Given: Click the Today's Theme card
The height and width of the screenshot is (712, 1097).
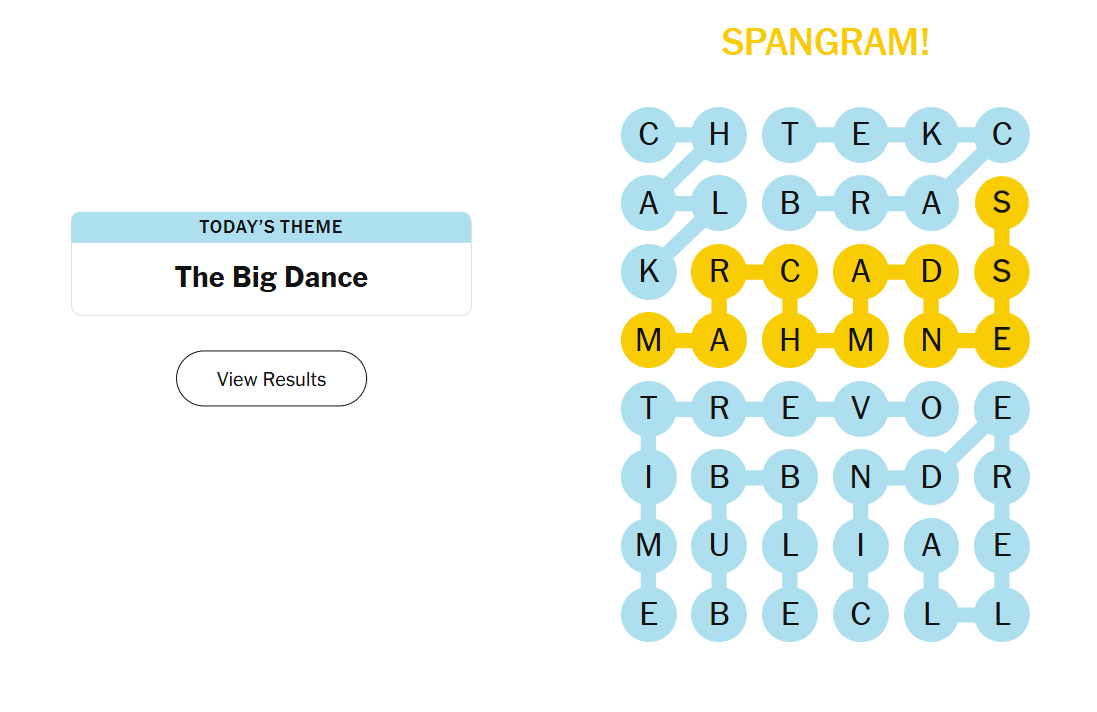Looking at the screenshot, I should click(271, 264).
